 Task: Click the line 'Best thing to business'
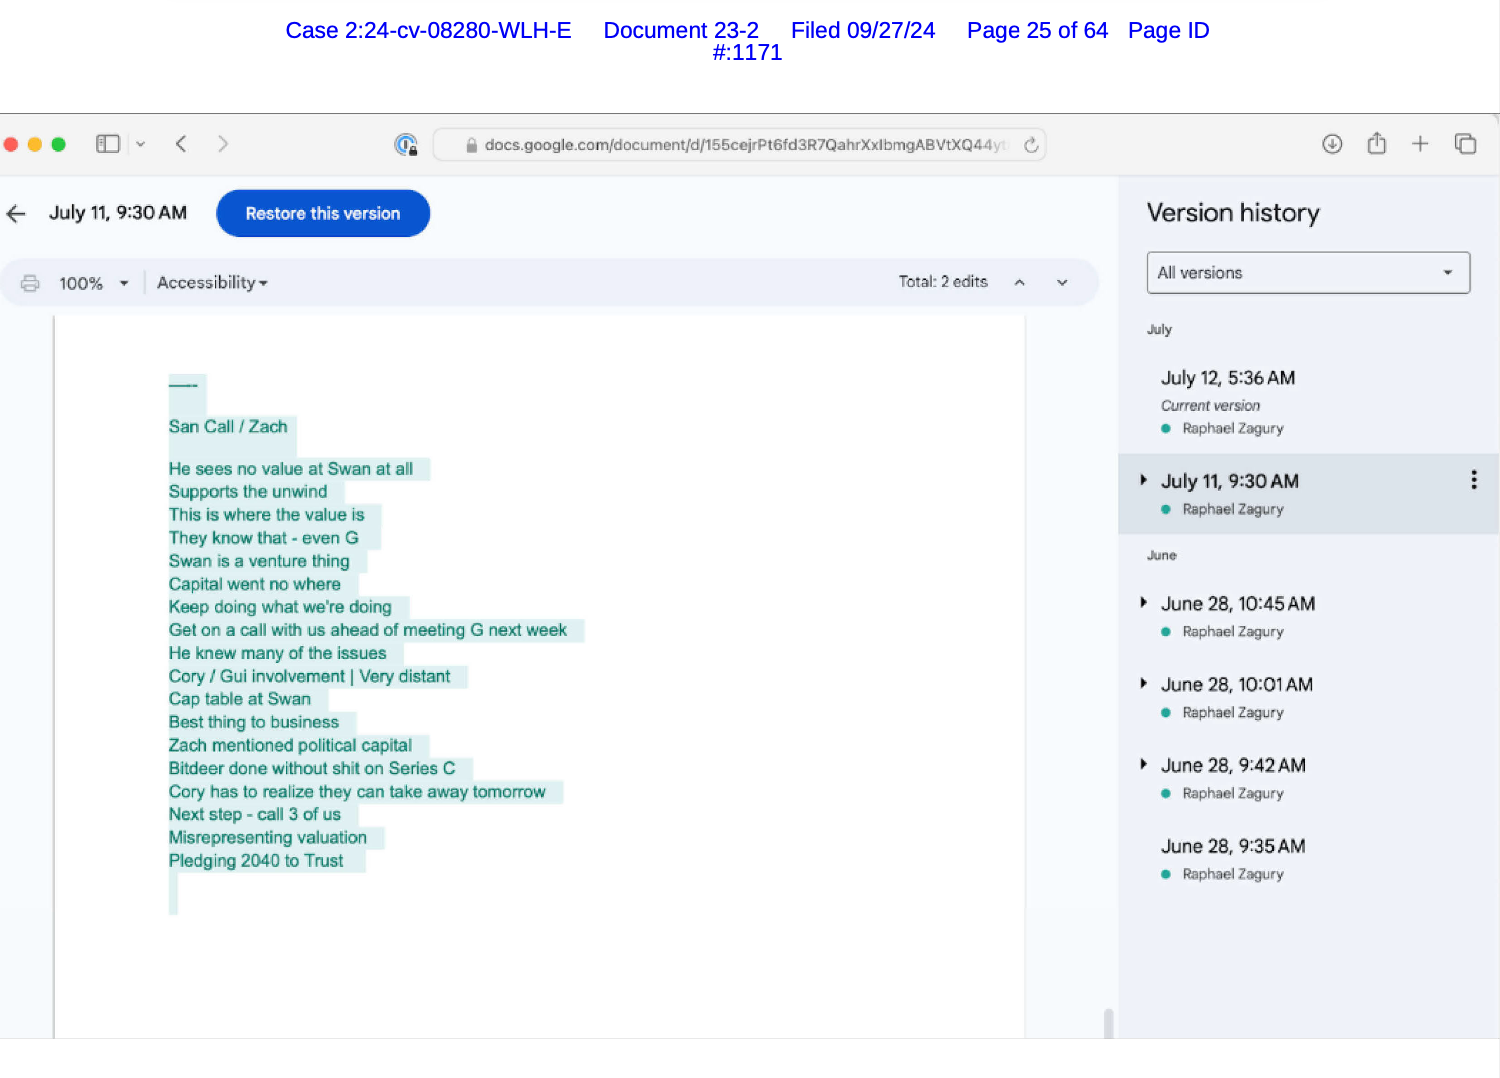point(254,723)
